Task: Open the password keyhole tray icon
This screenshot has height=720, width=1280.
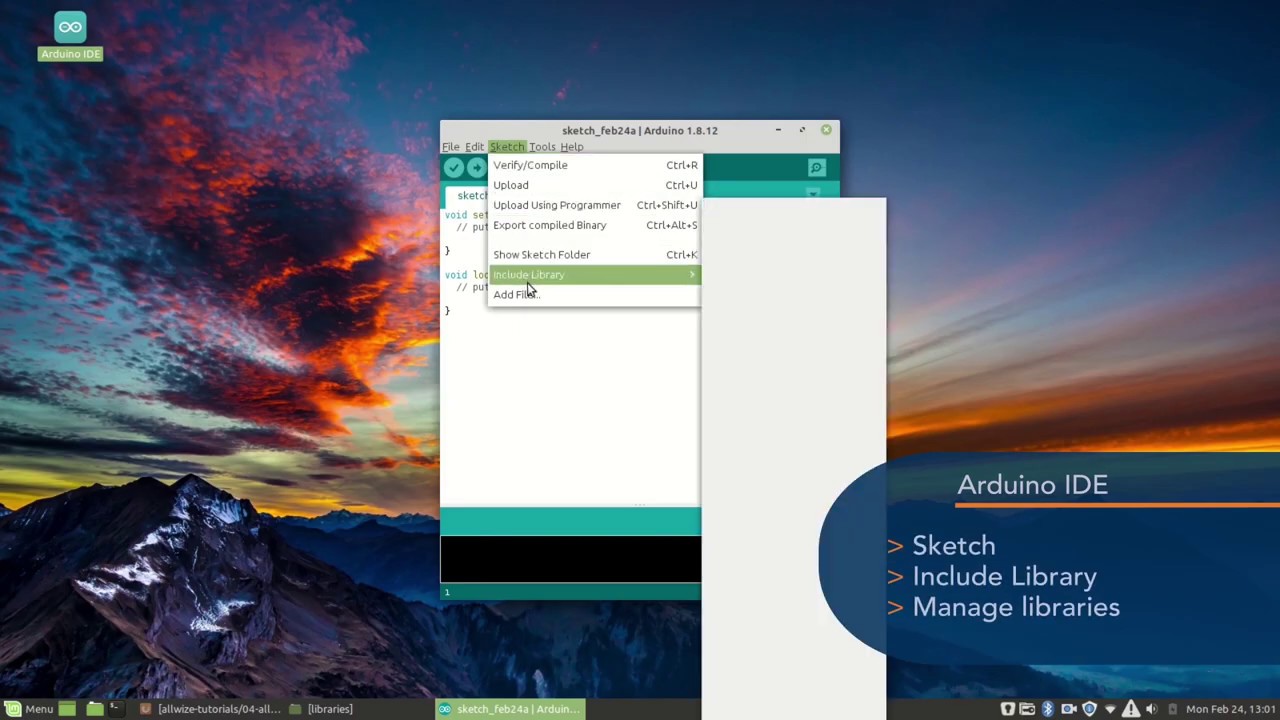Action: [x=1007, y=709]
